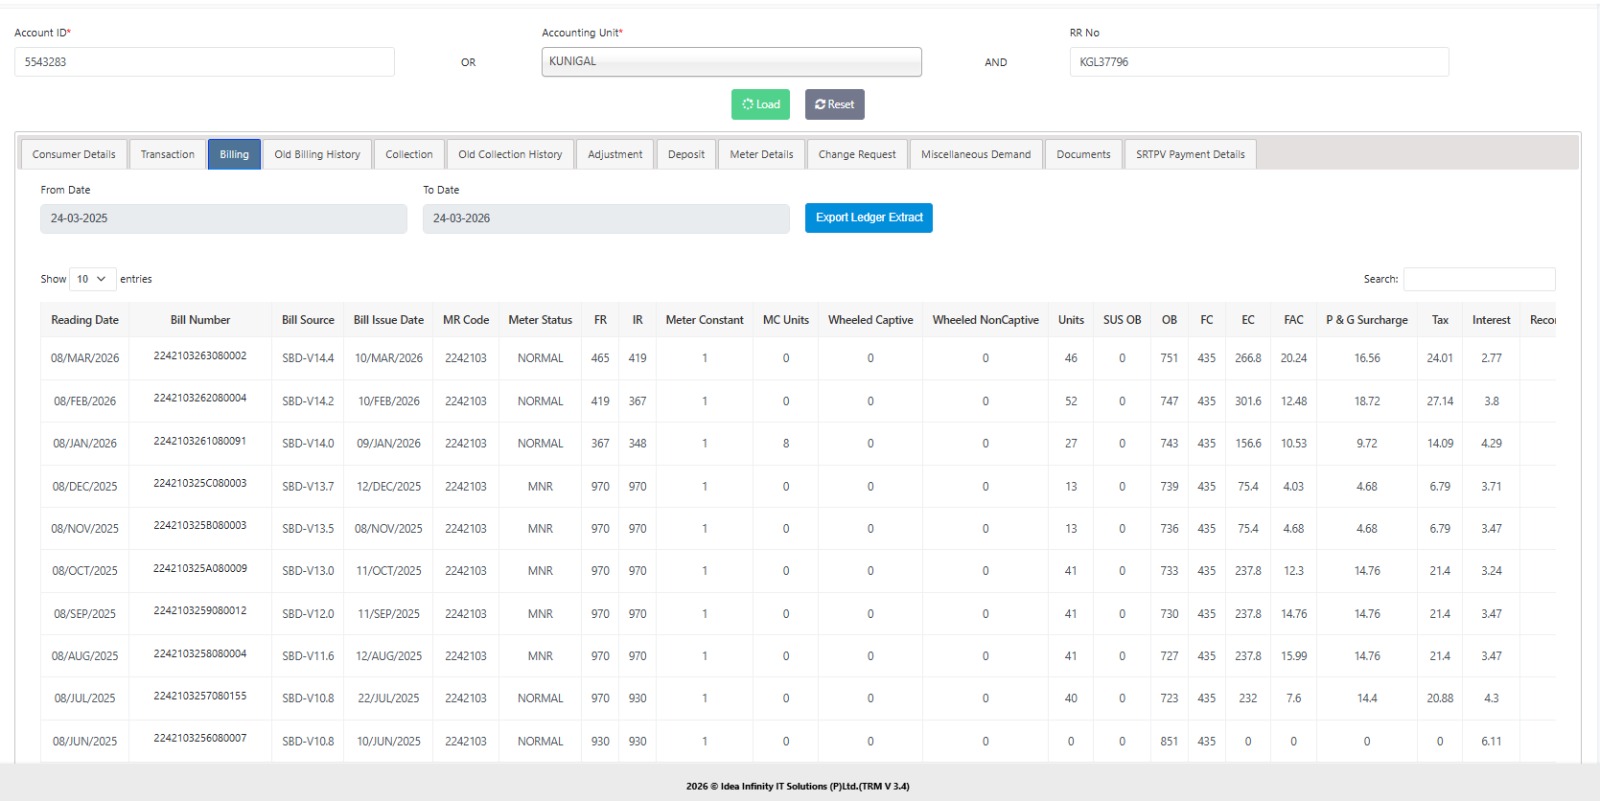Image resolution: width=1600 pixels, height=801 pixels.
Task: Expand the show entries dropdown
Action: point(92,279)
